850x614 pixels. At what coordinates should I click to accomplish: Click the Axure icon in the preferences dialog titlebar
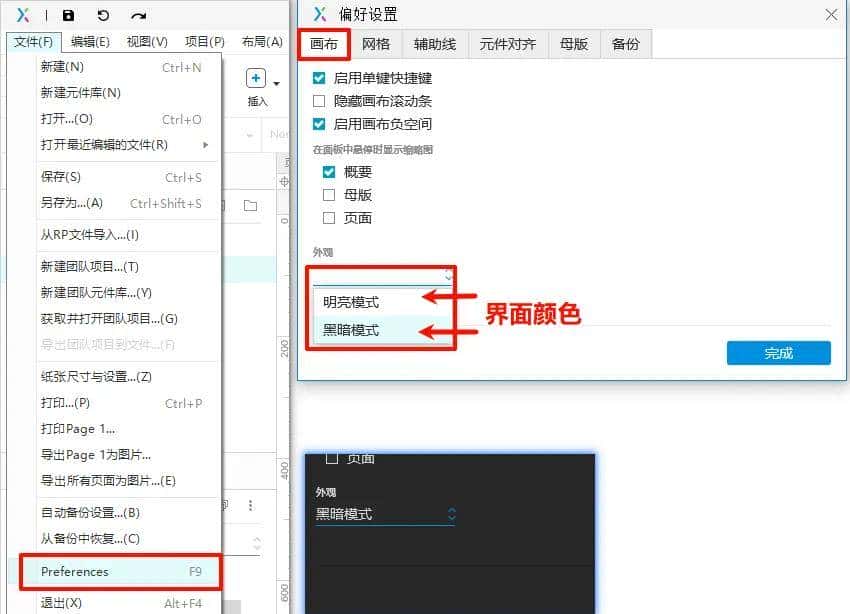point(320,14)
